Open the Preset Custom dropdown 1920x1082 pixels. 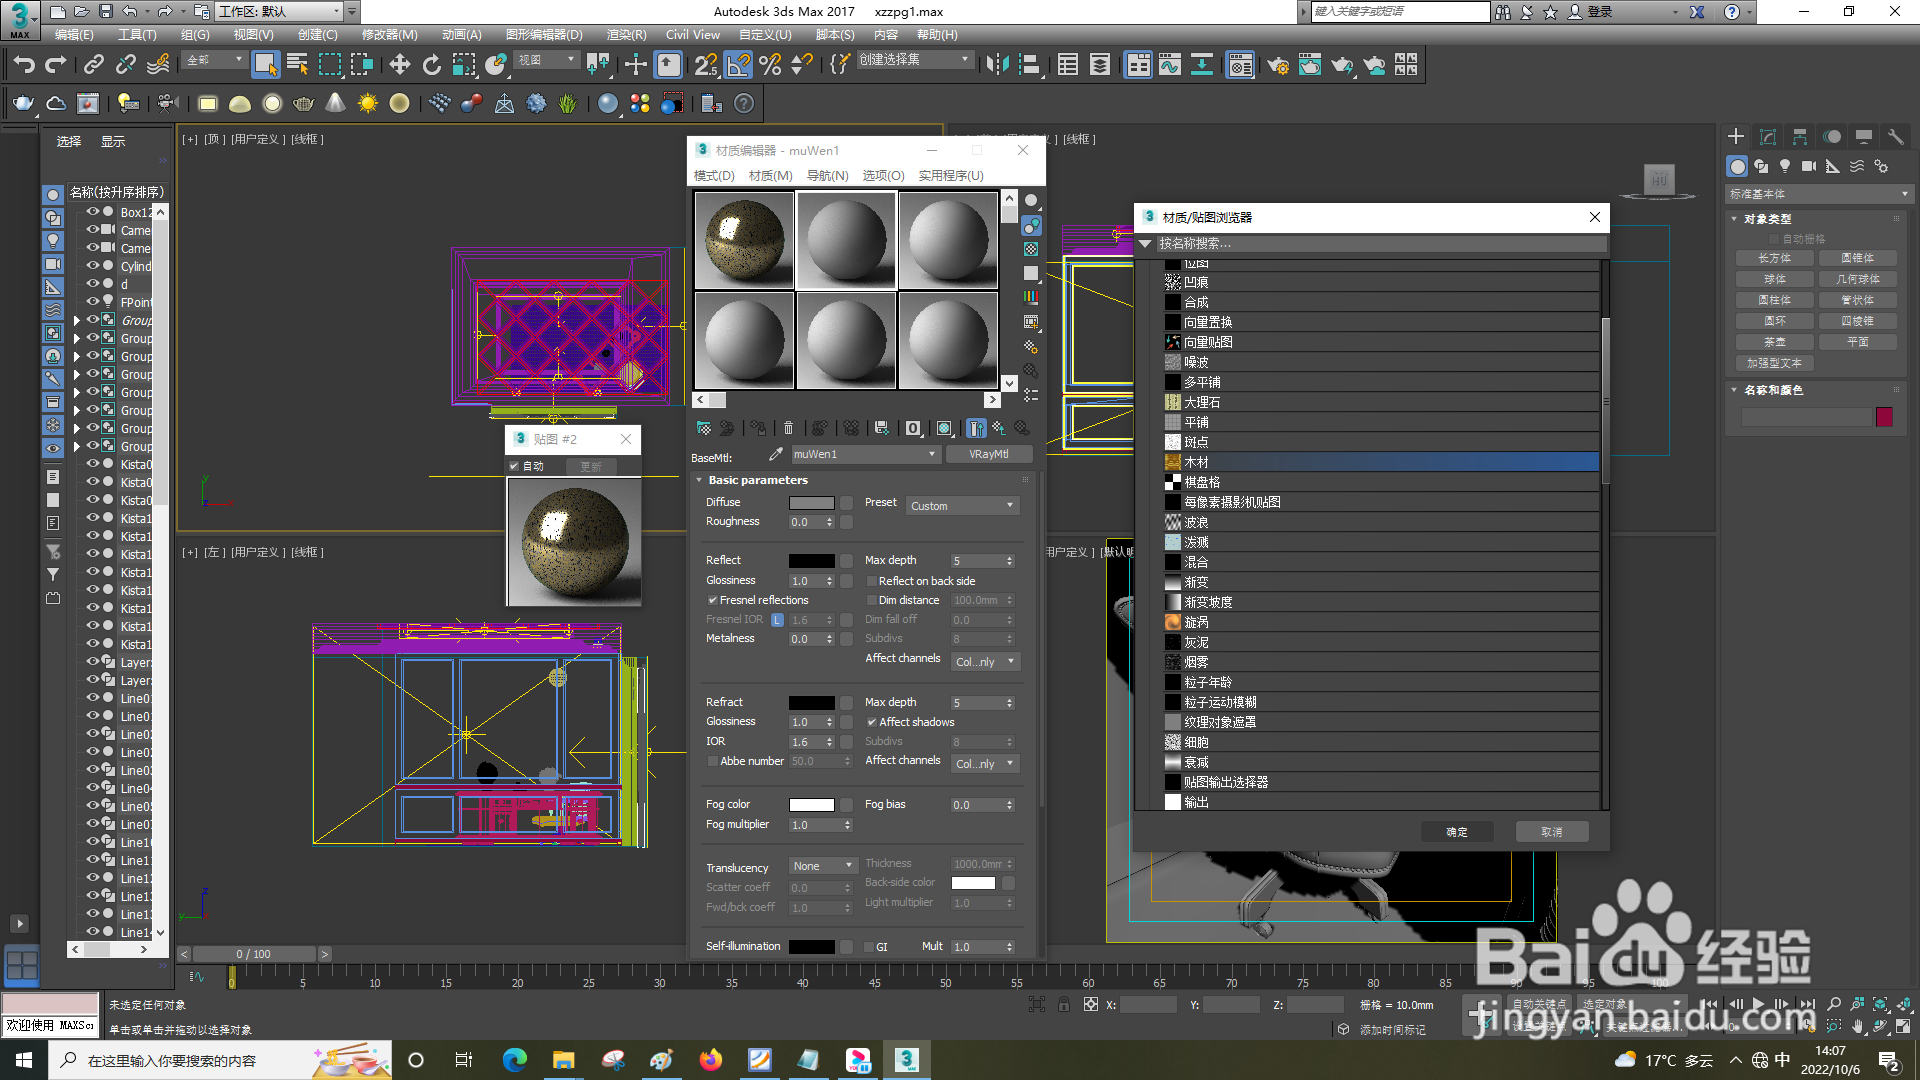tap(962, 506)
